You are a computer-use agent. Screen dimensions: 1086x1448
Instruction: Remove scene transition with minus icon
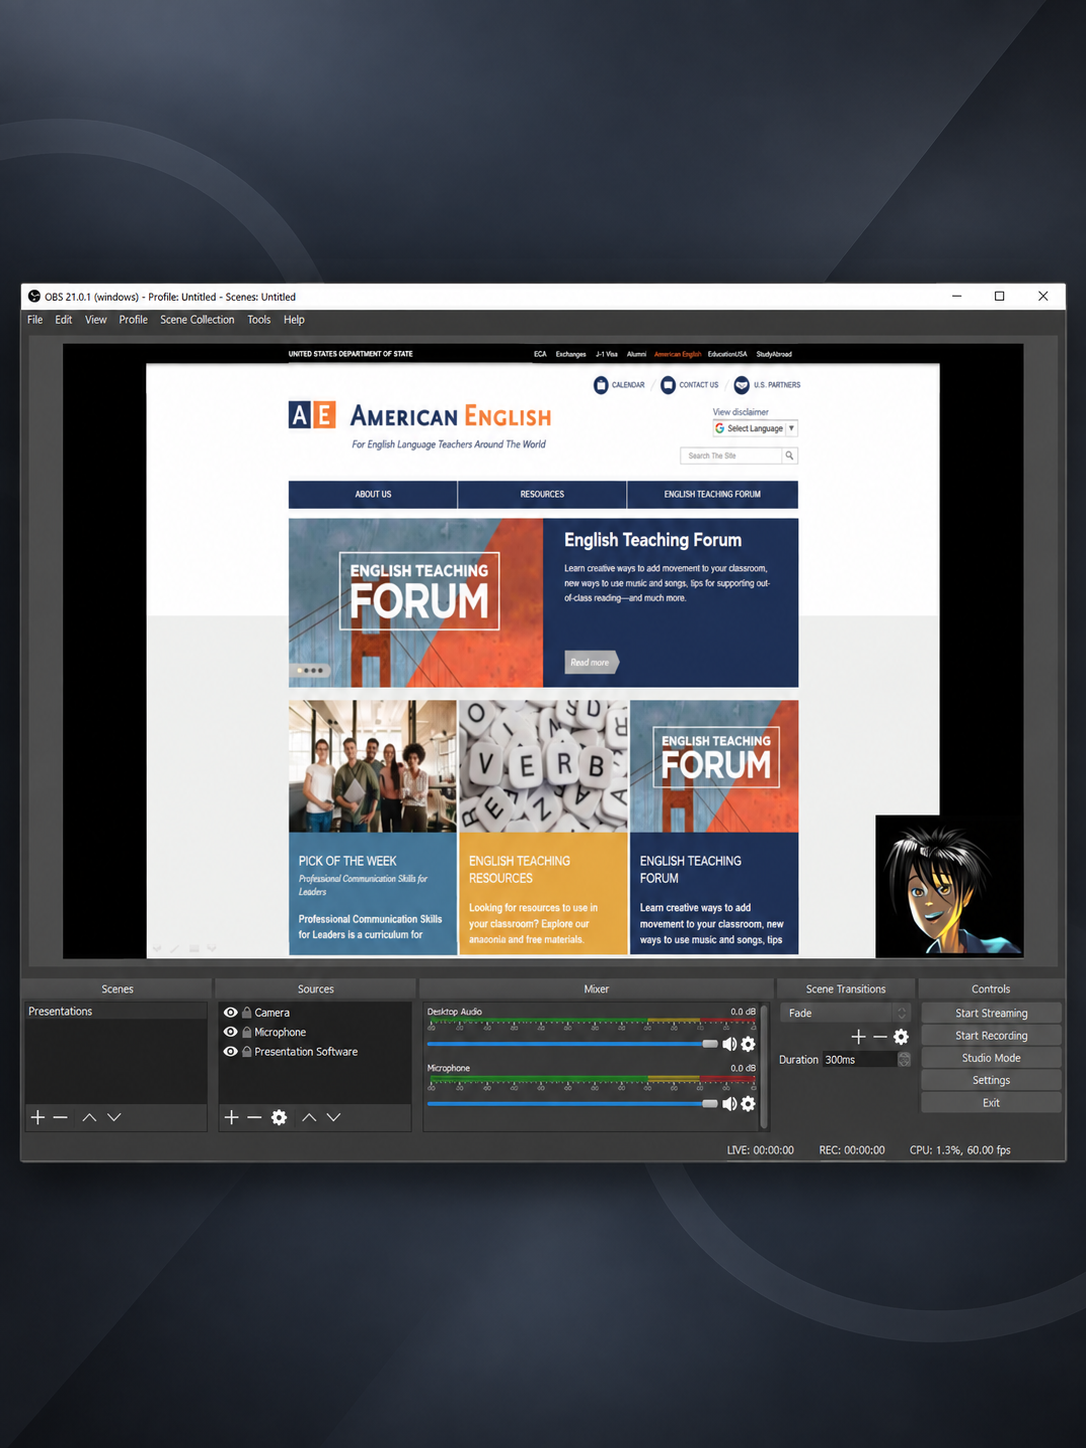tap(880, 1037)
